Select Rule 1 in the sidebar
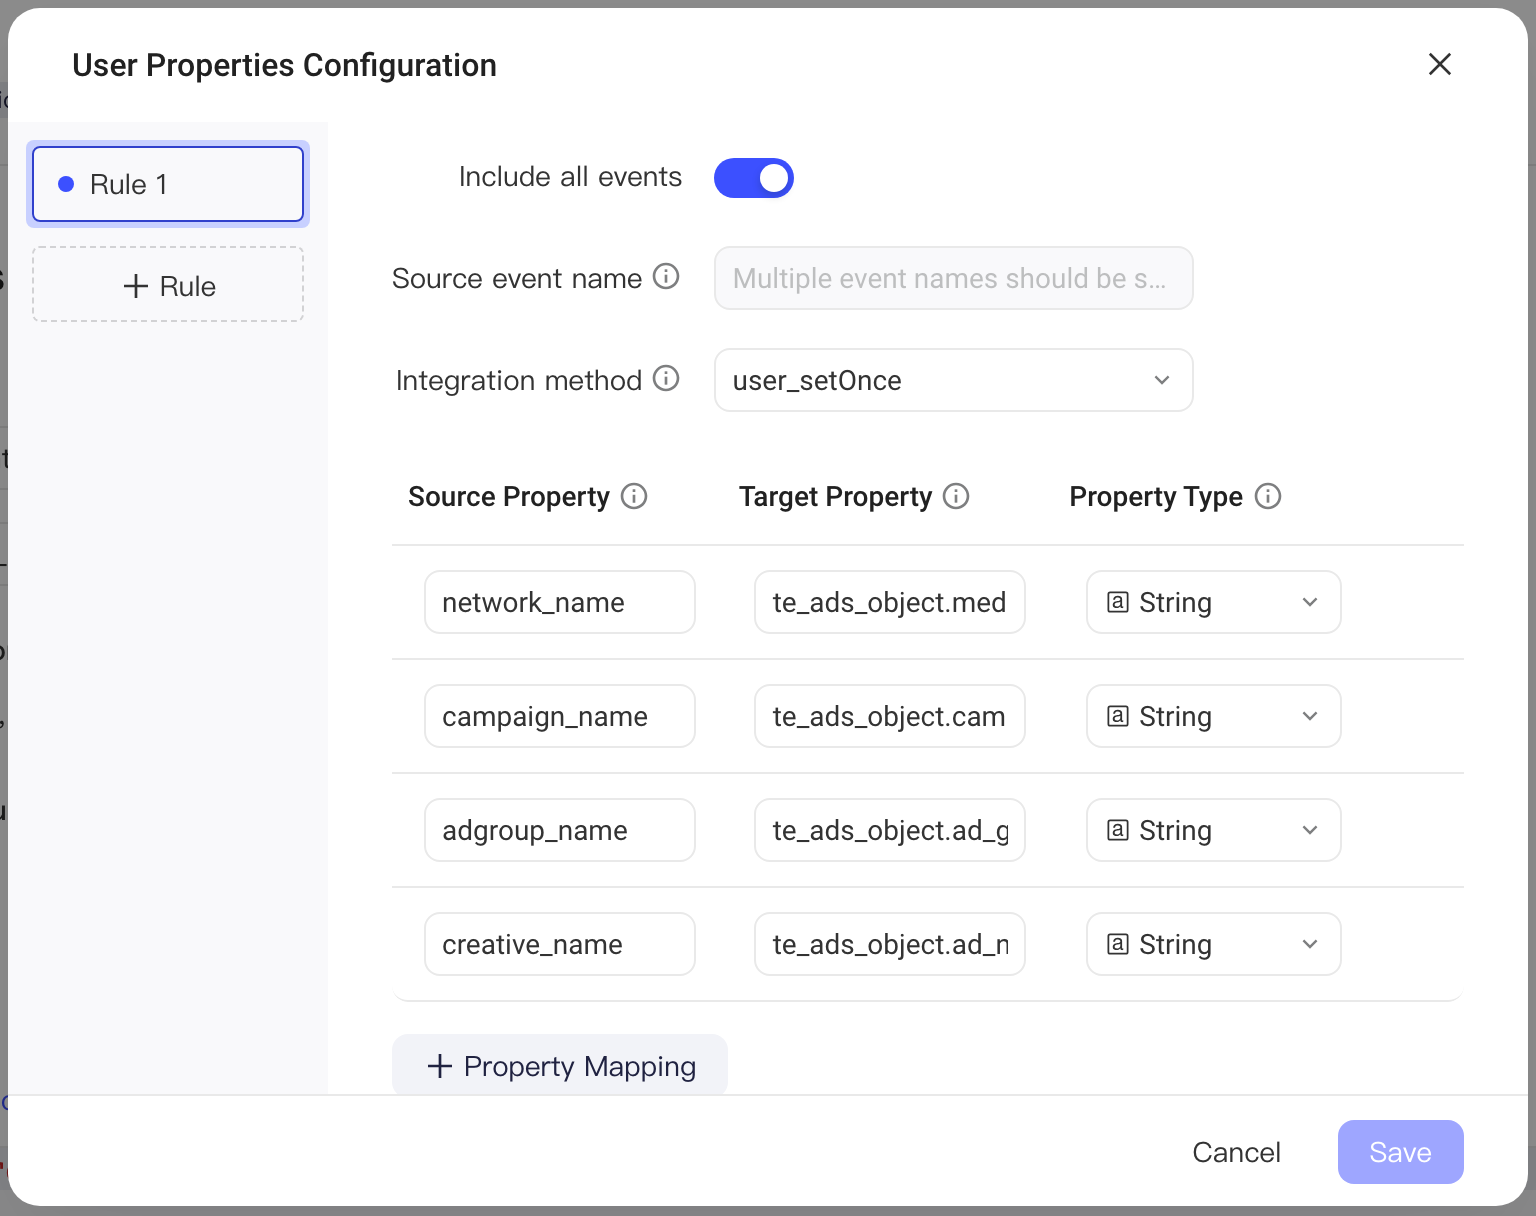 (168, 184)
